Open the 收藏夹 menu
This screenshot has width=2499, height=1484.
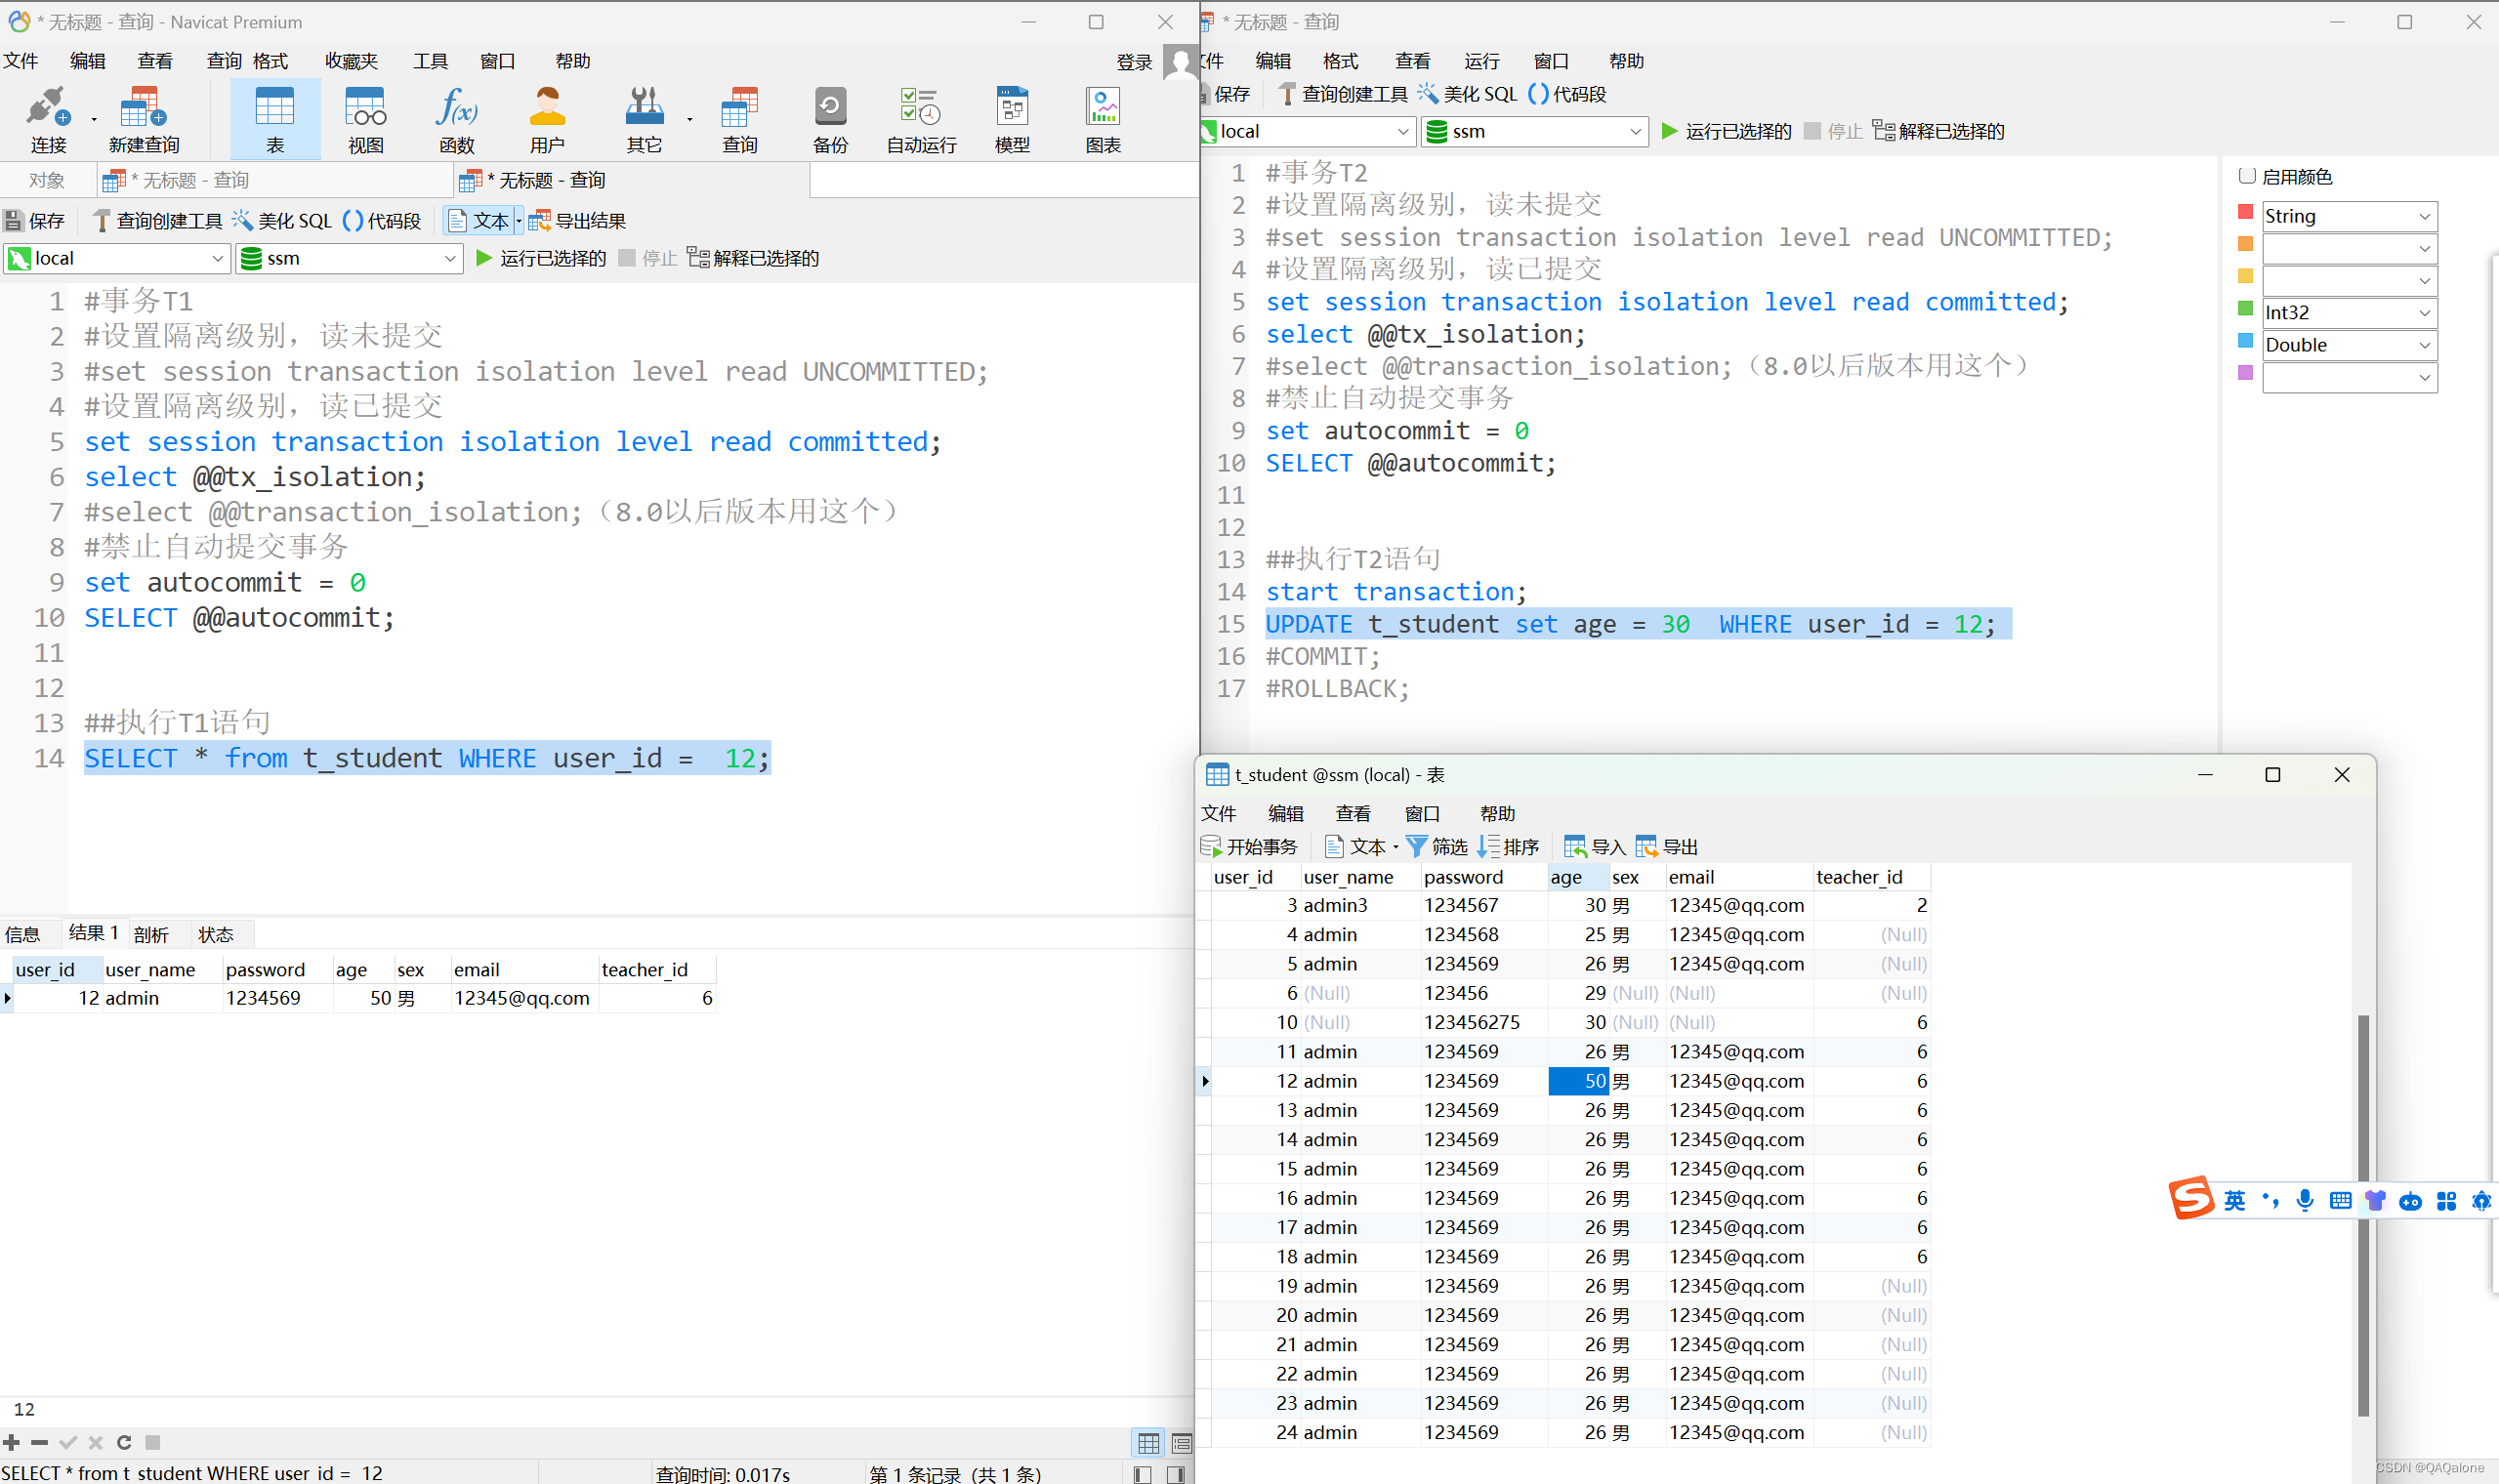(351, 61)
